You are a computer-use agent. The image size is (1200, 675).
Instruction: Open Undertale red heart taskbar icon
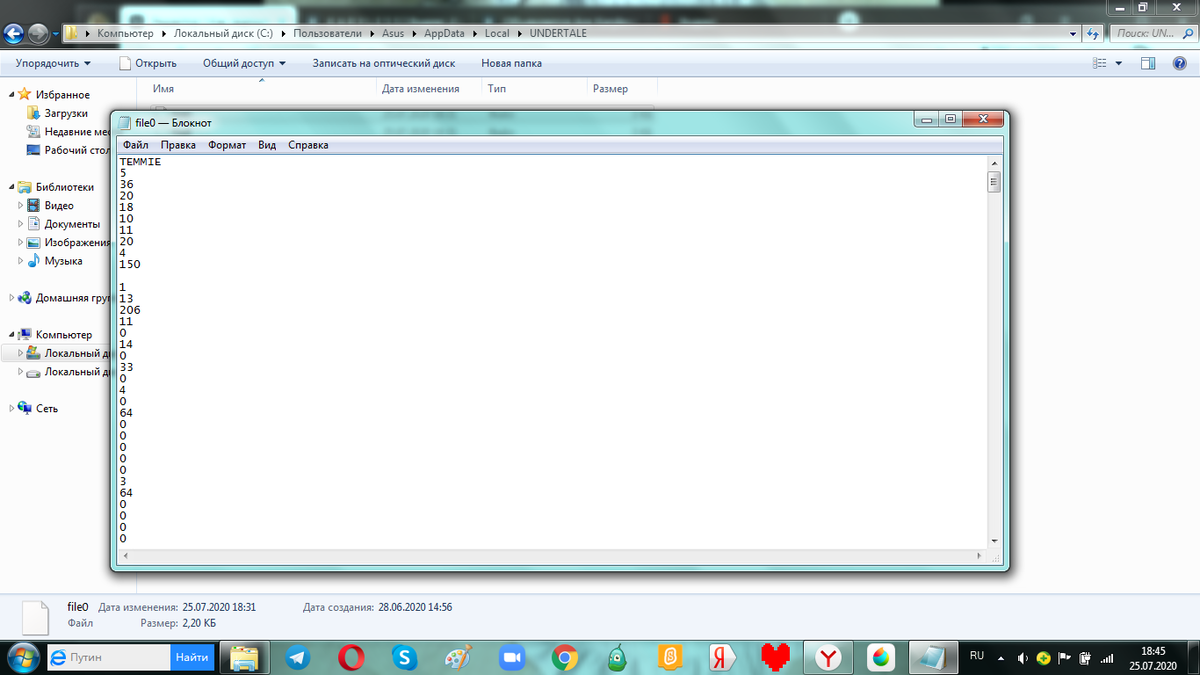tap(776, 657)
